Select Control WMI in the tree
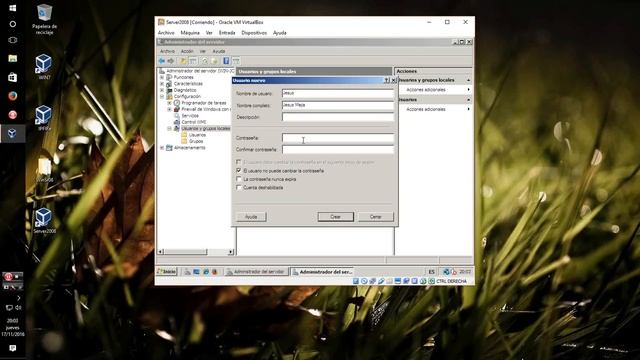The height and width of the screenshot is (360, 640). 190,122
